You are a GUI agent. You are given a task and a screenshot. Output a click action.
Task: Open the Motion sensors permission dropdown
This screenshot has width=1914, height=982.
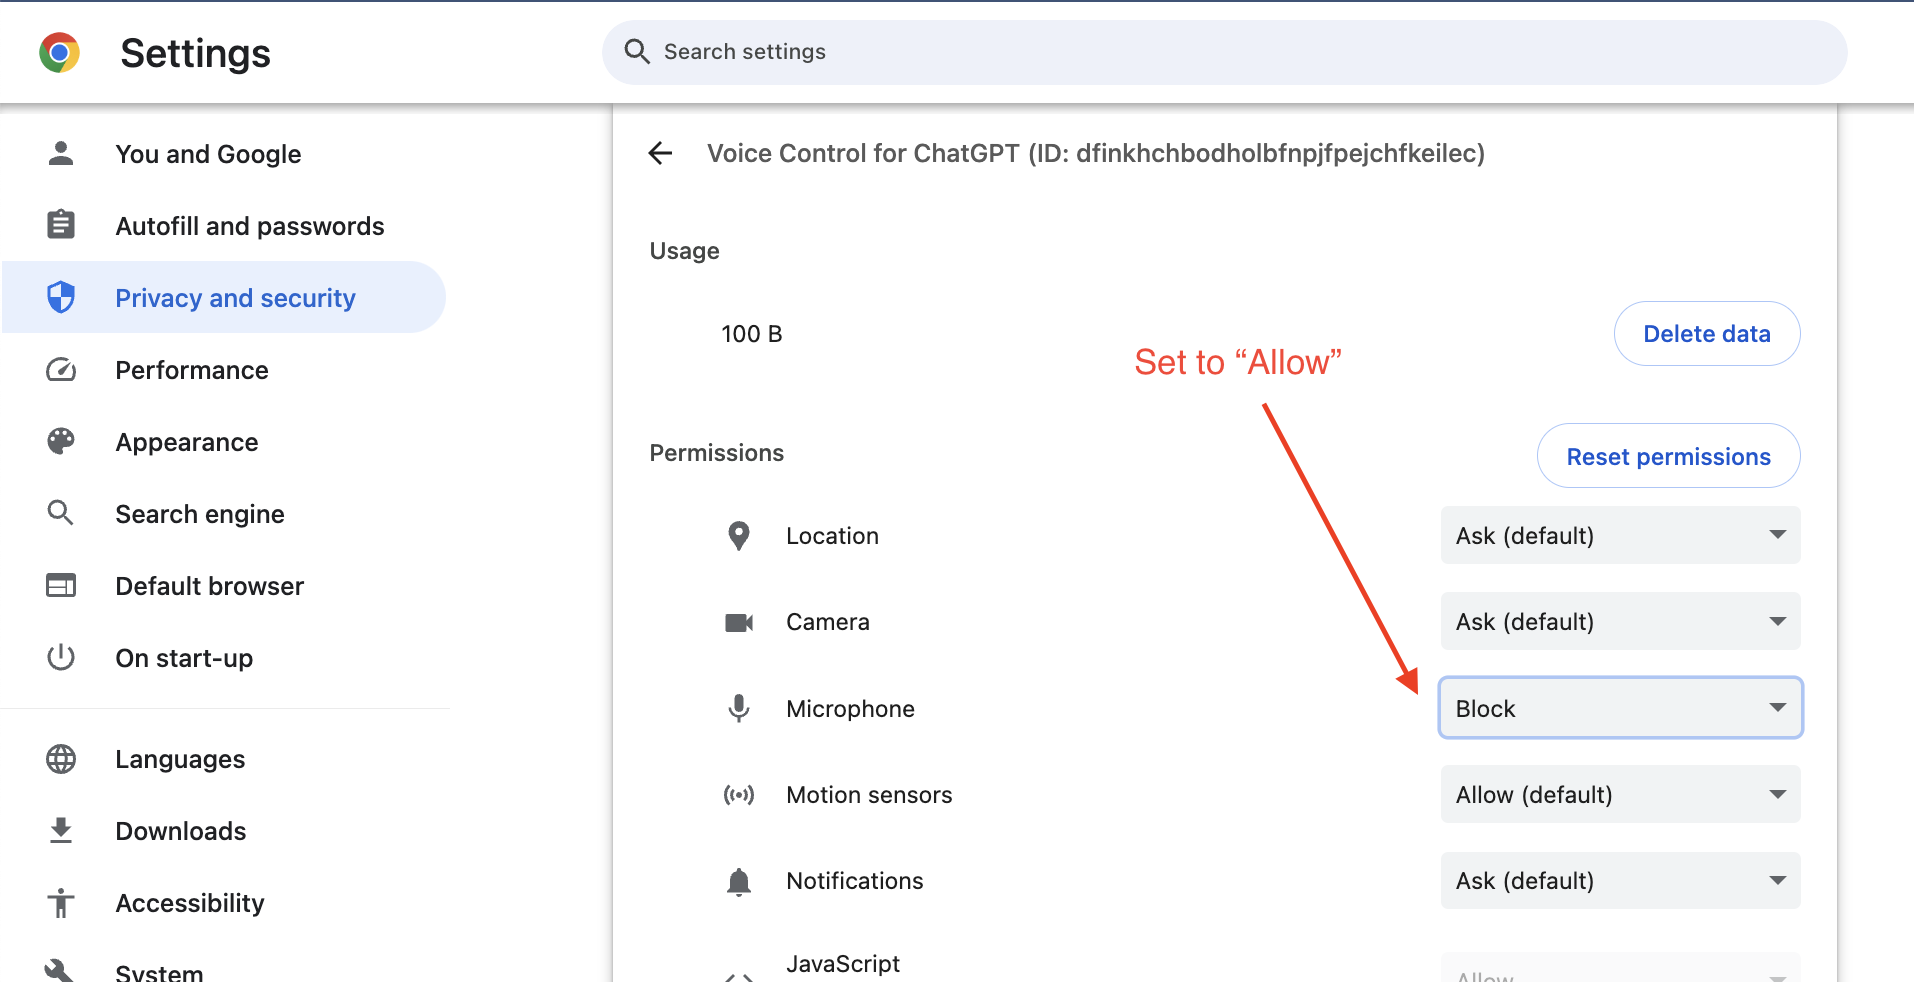[1620, 795]
